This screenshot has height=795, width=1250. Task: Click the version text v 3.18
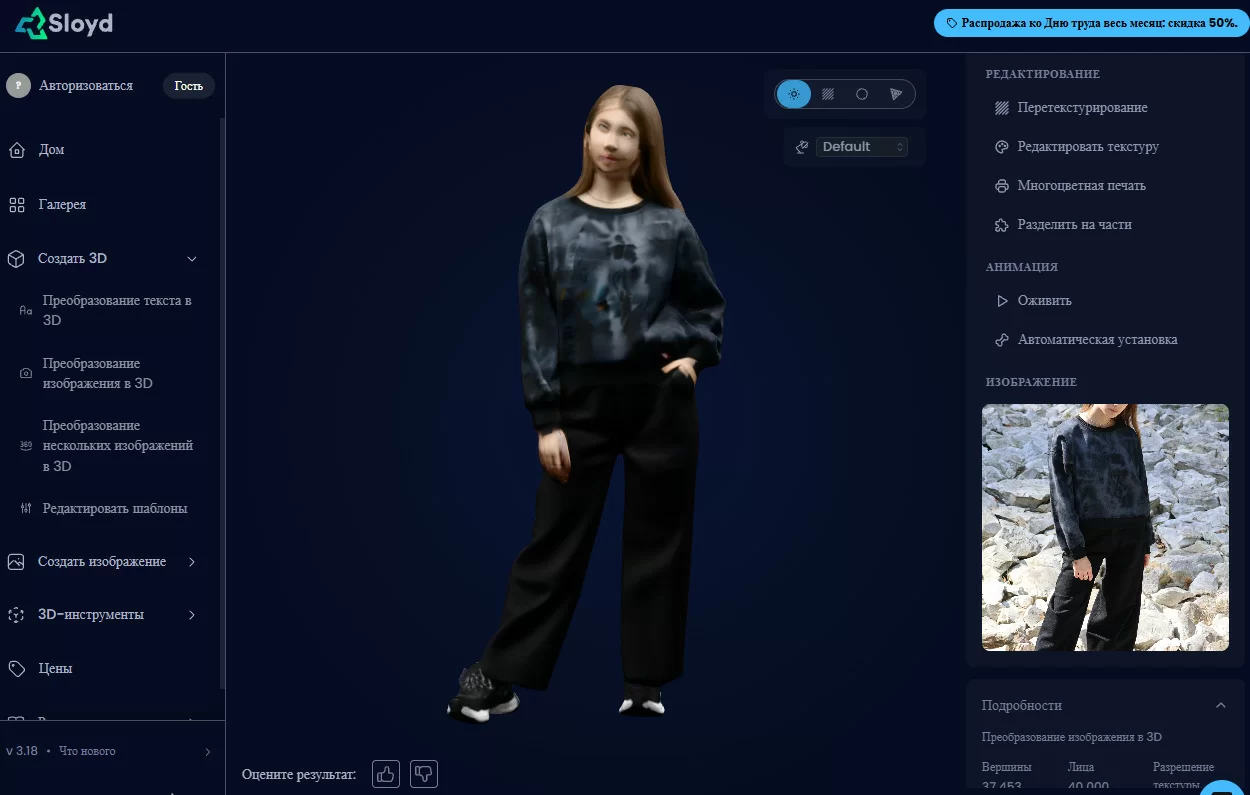click(x=22, y=751)
